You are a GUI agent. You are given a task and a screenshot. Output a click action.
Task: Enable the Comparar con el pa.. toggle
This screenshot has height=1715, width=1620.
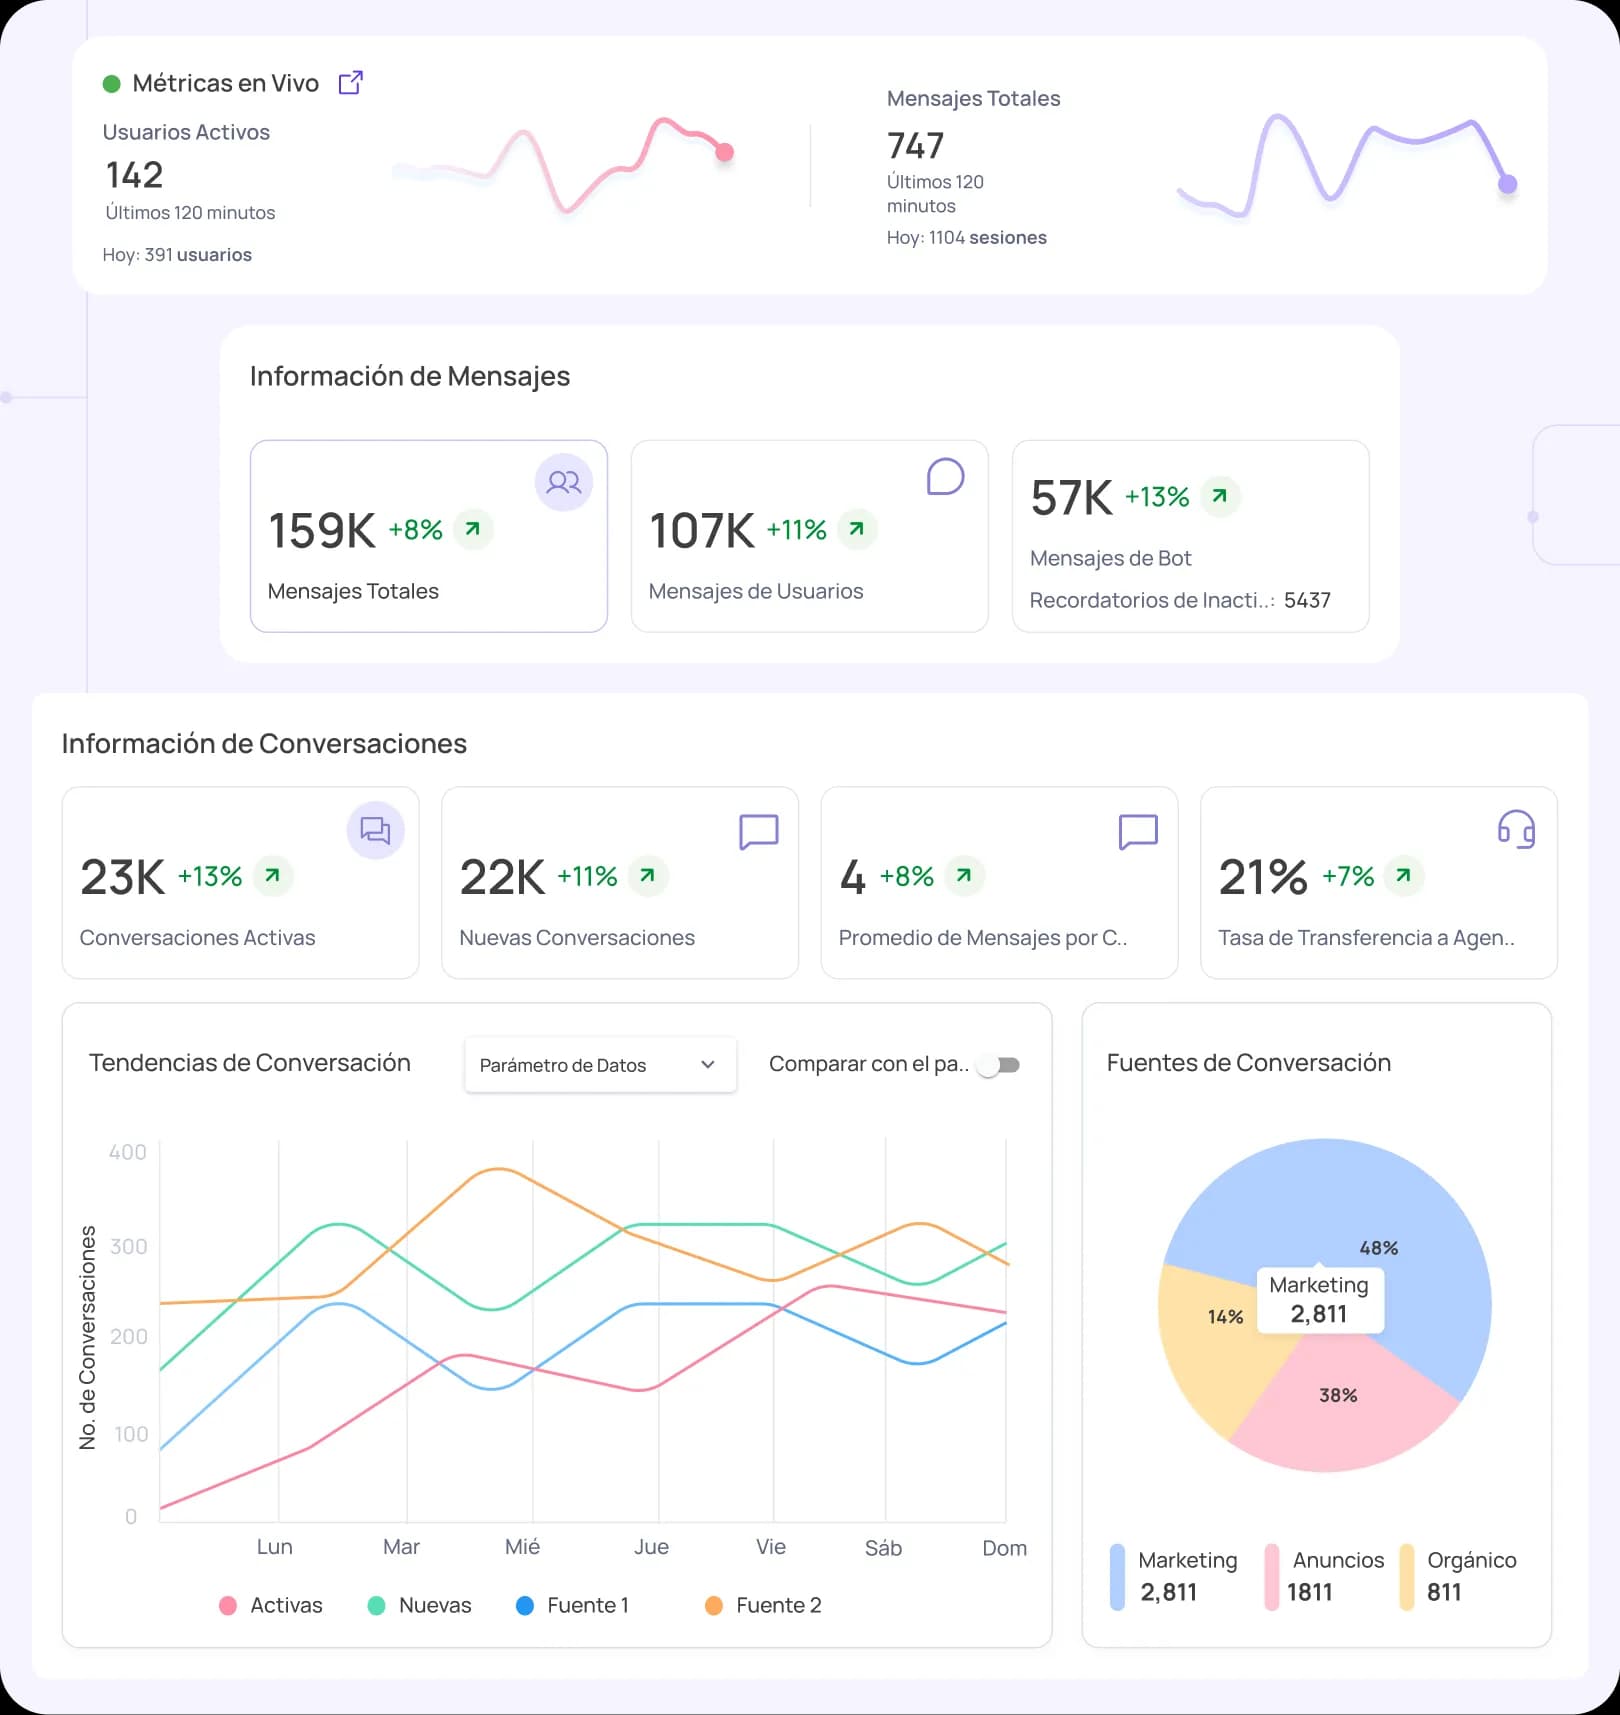click(x=999, y=1065)
